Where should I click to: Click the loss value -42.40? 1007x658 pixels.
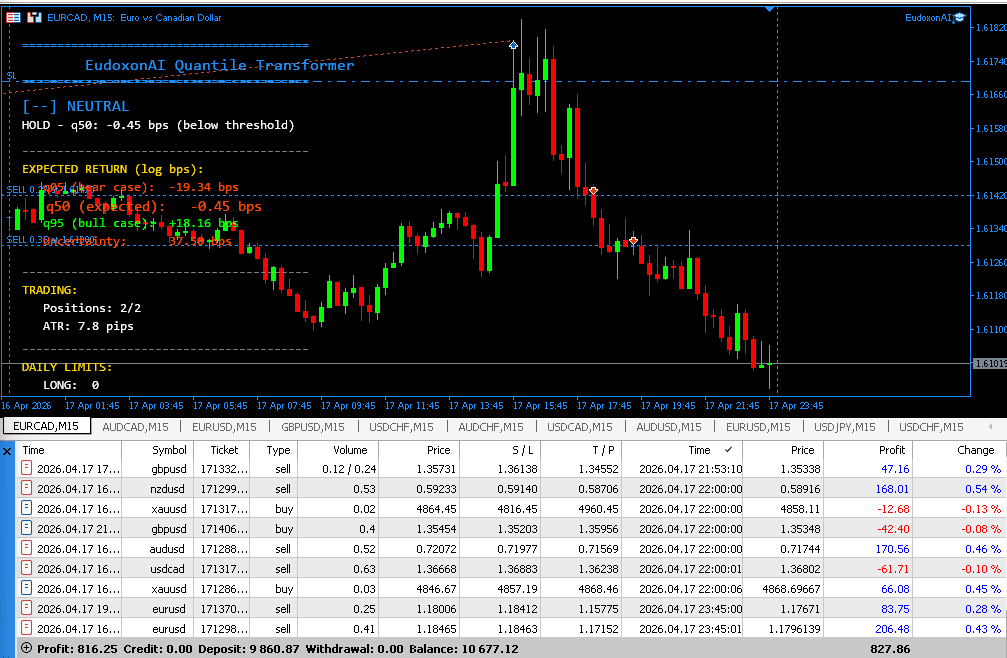pyautogui.click(x=893, y=528)
